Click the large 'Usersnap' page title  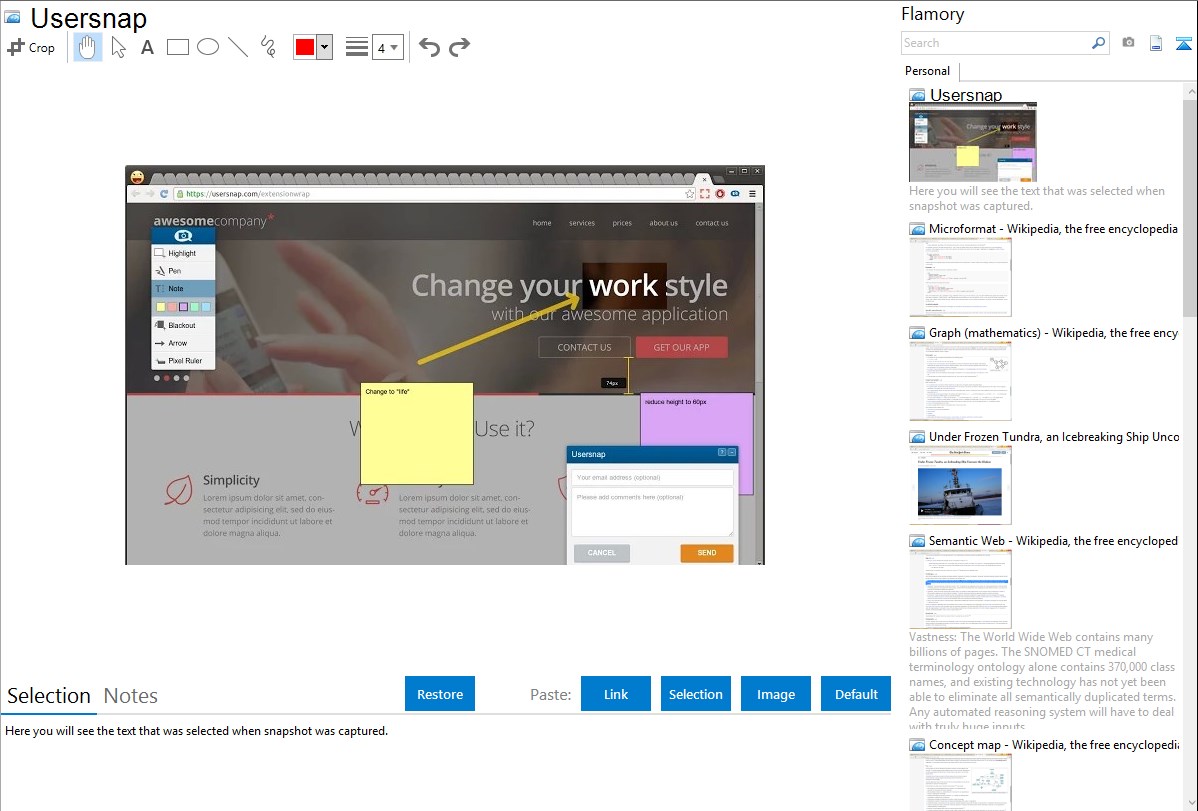click(89, 18)
